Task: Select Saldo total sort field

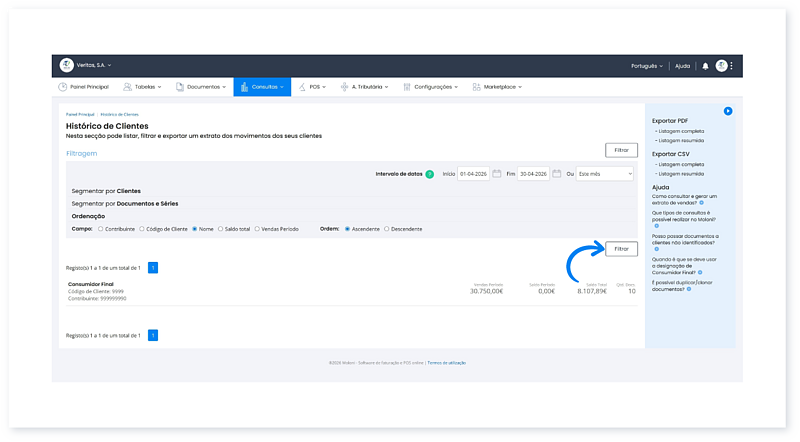Action: click(220, 229)
